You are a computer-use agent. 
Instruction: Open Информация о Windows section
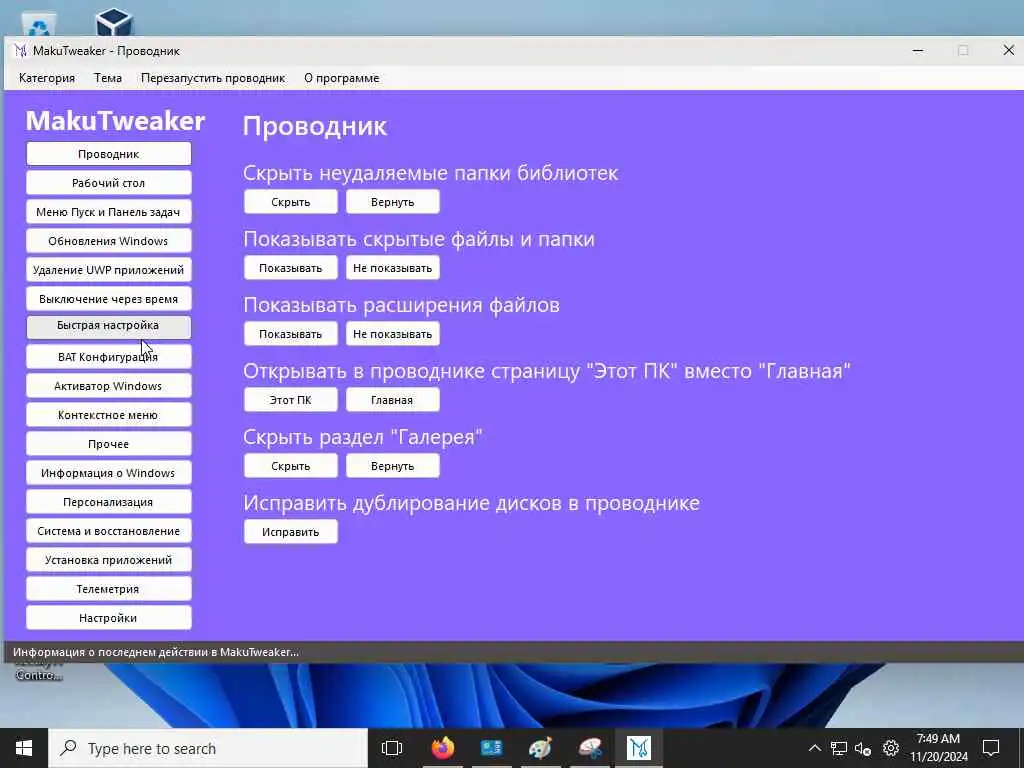coord(108,473)
